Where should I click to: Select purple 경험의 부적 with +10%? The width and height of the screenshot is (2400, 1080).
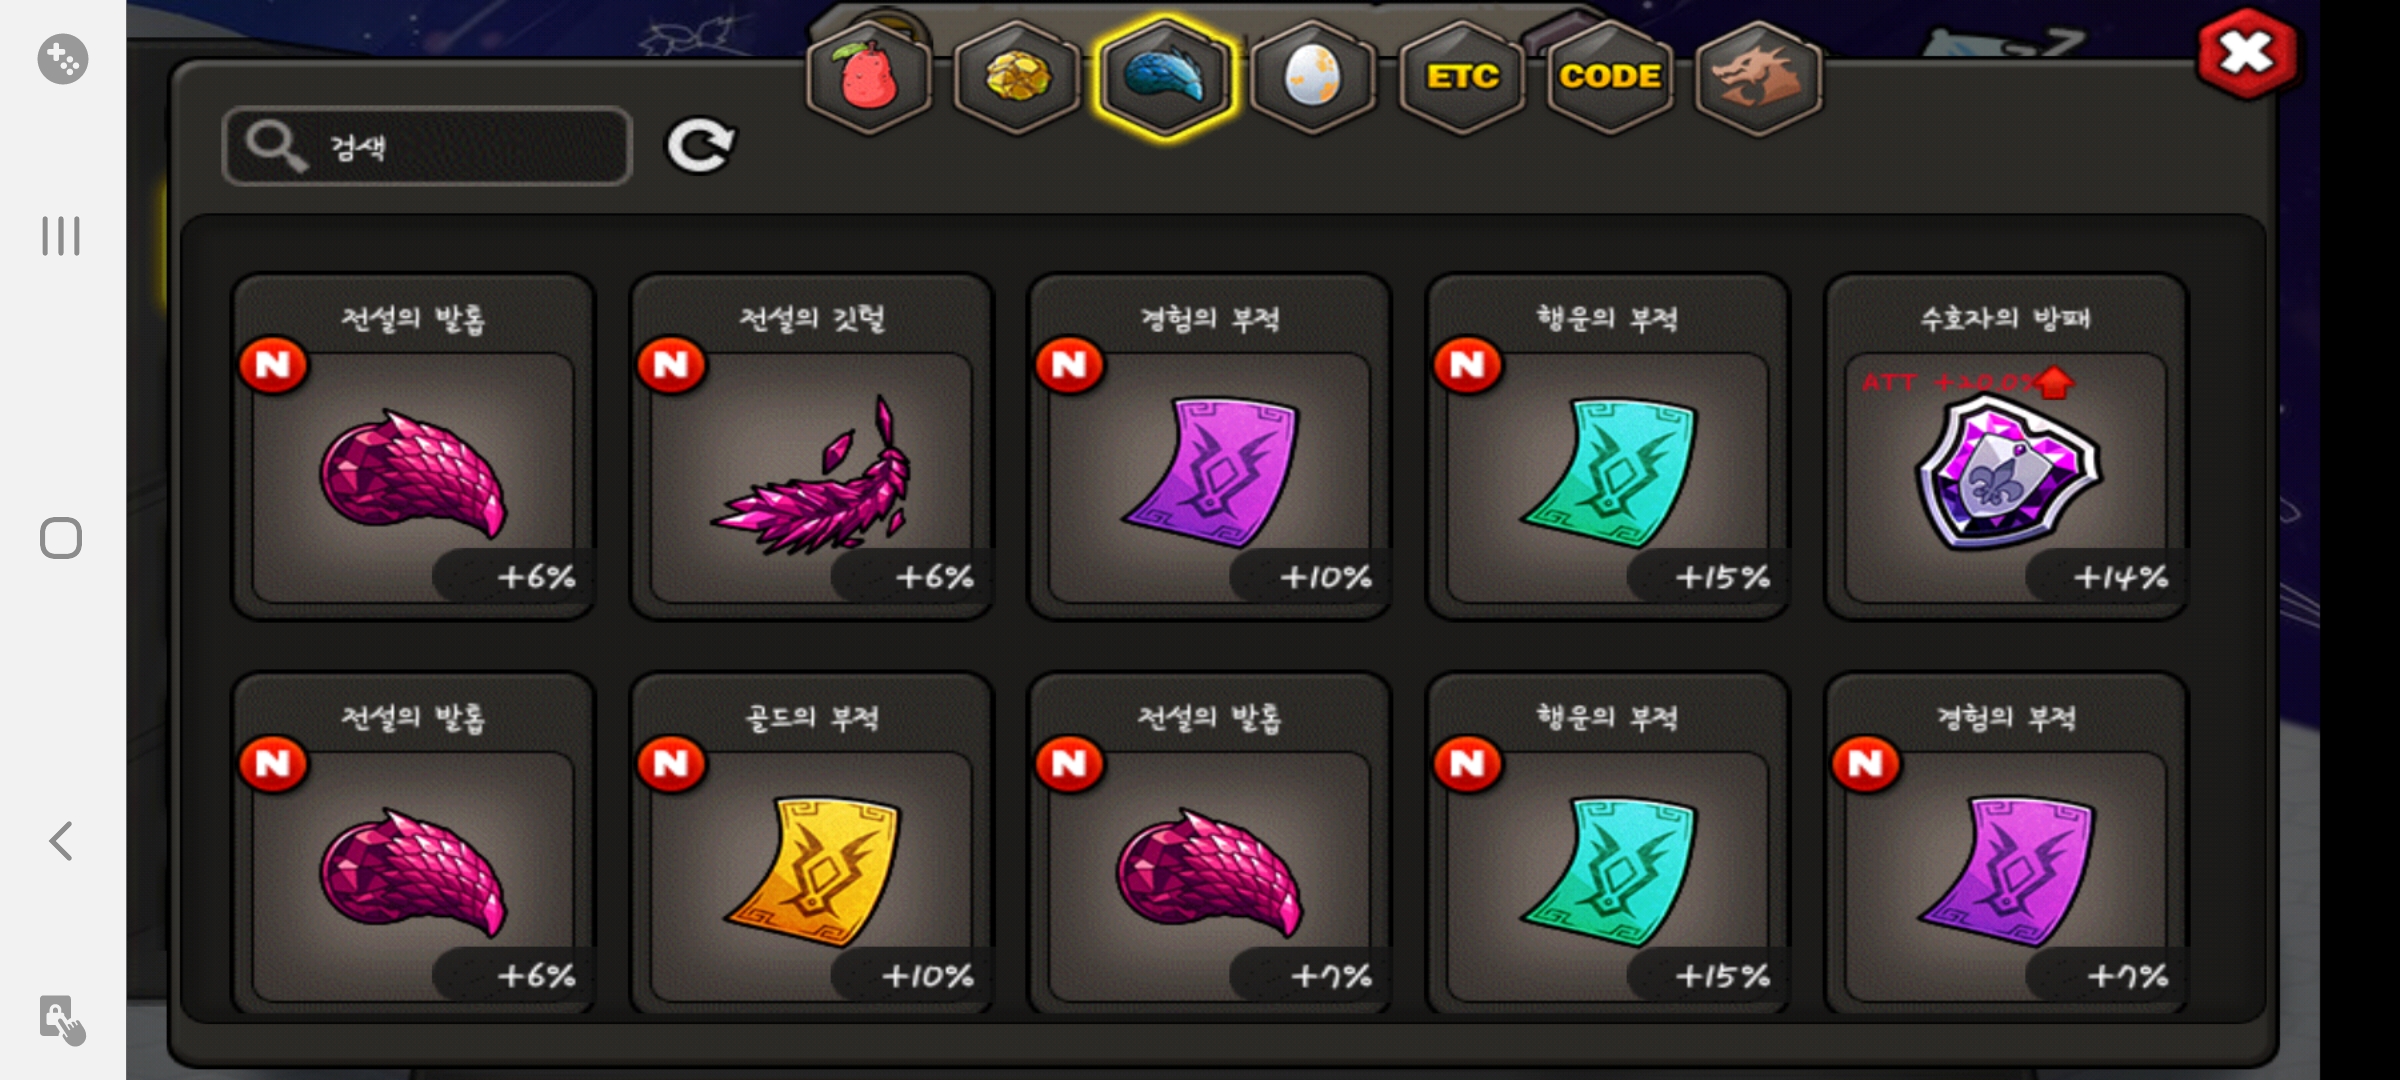1209,446
